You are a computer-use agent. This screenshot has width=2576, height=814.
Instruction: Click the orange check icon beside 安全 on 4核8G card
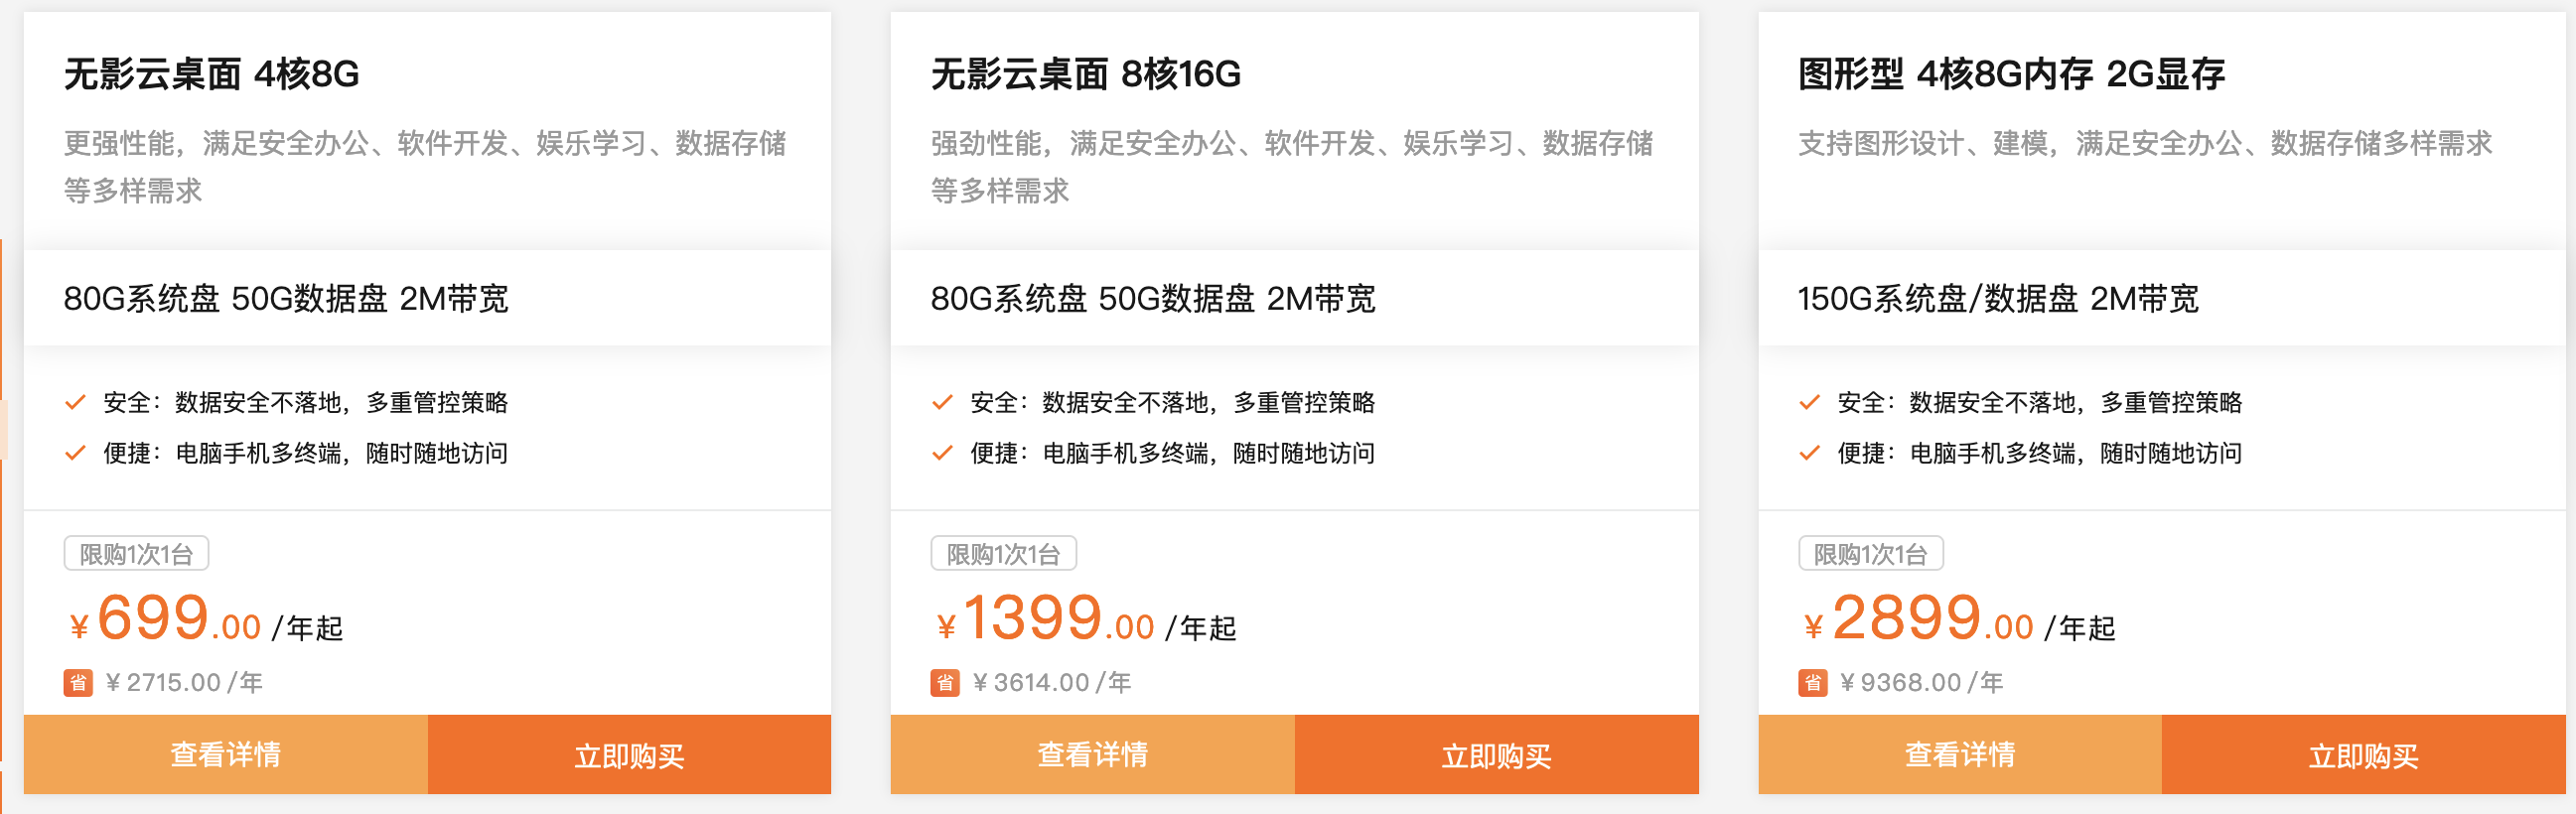coord(75,403)
